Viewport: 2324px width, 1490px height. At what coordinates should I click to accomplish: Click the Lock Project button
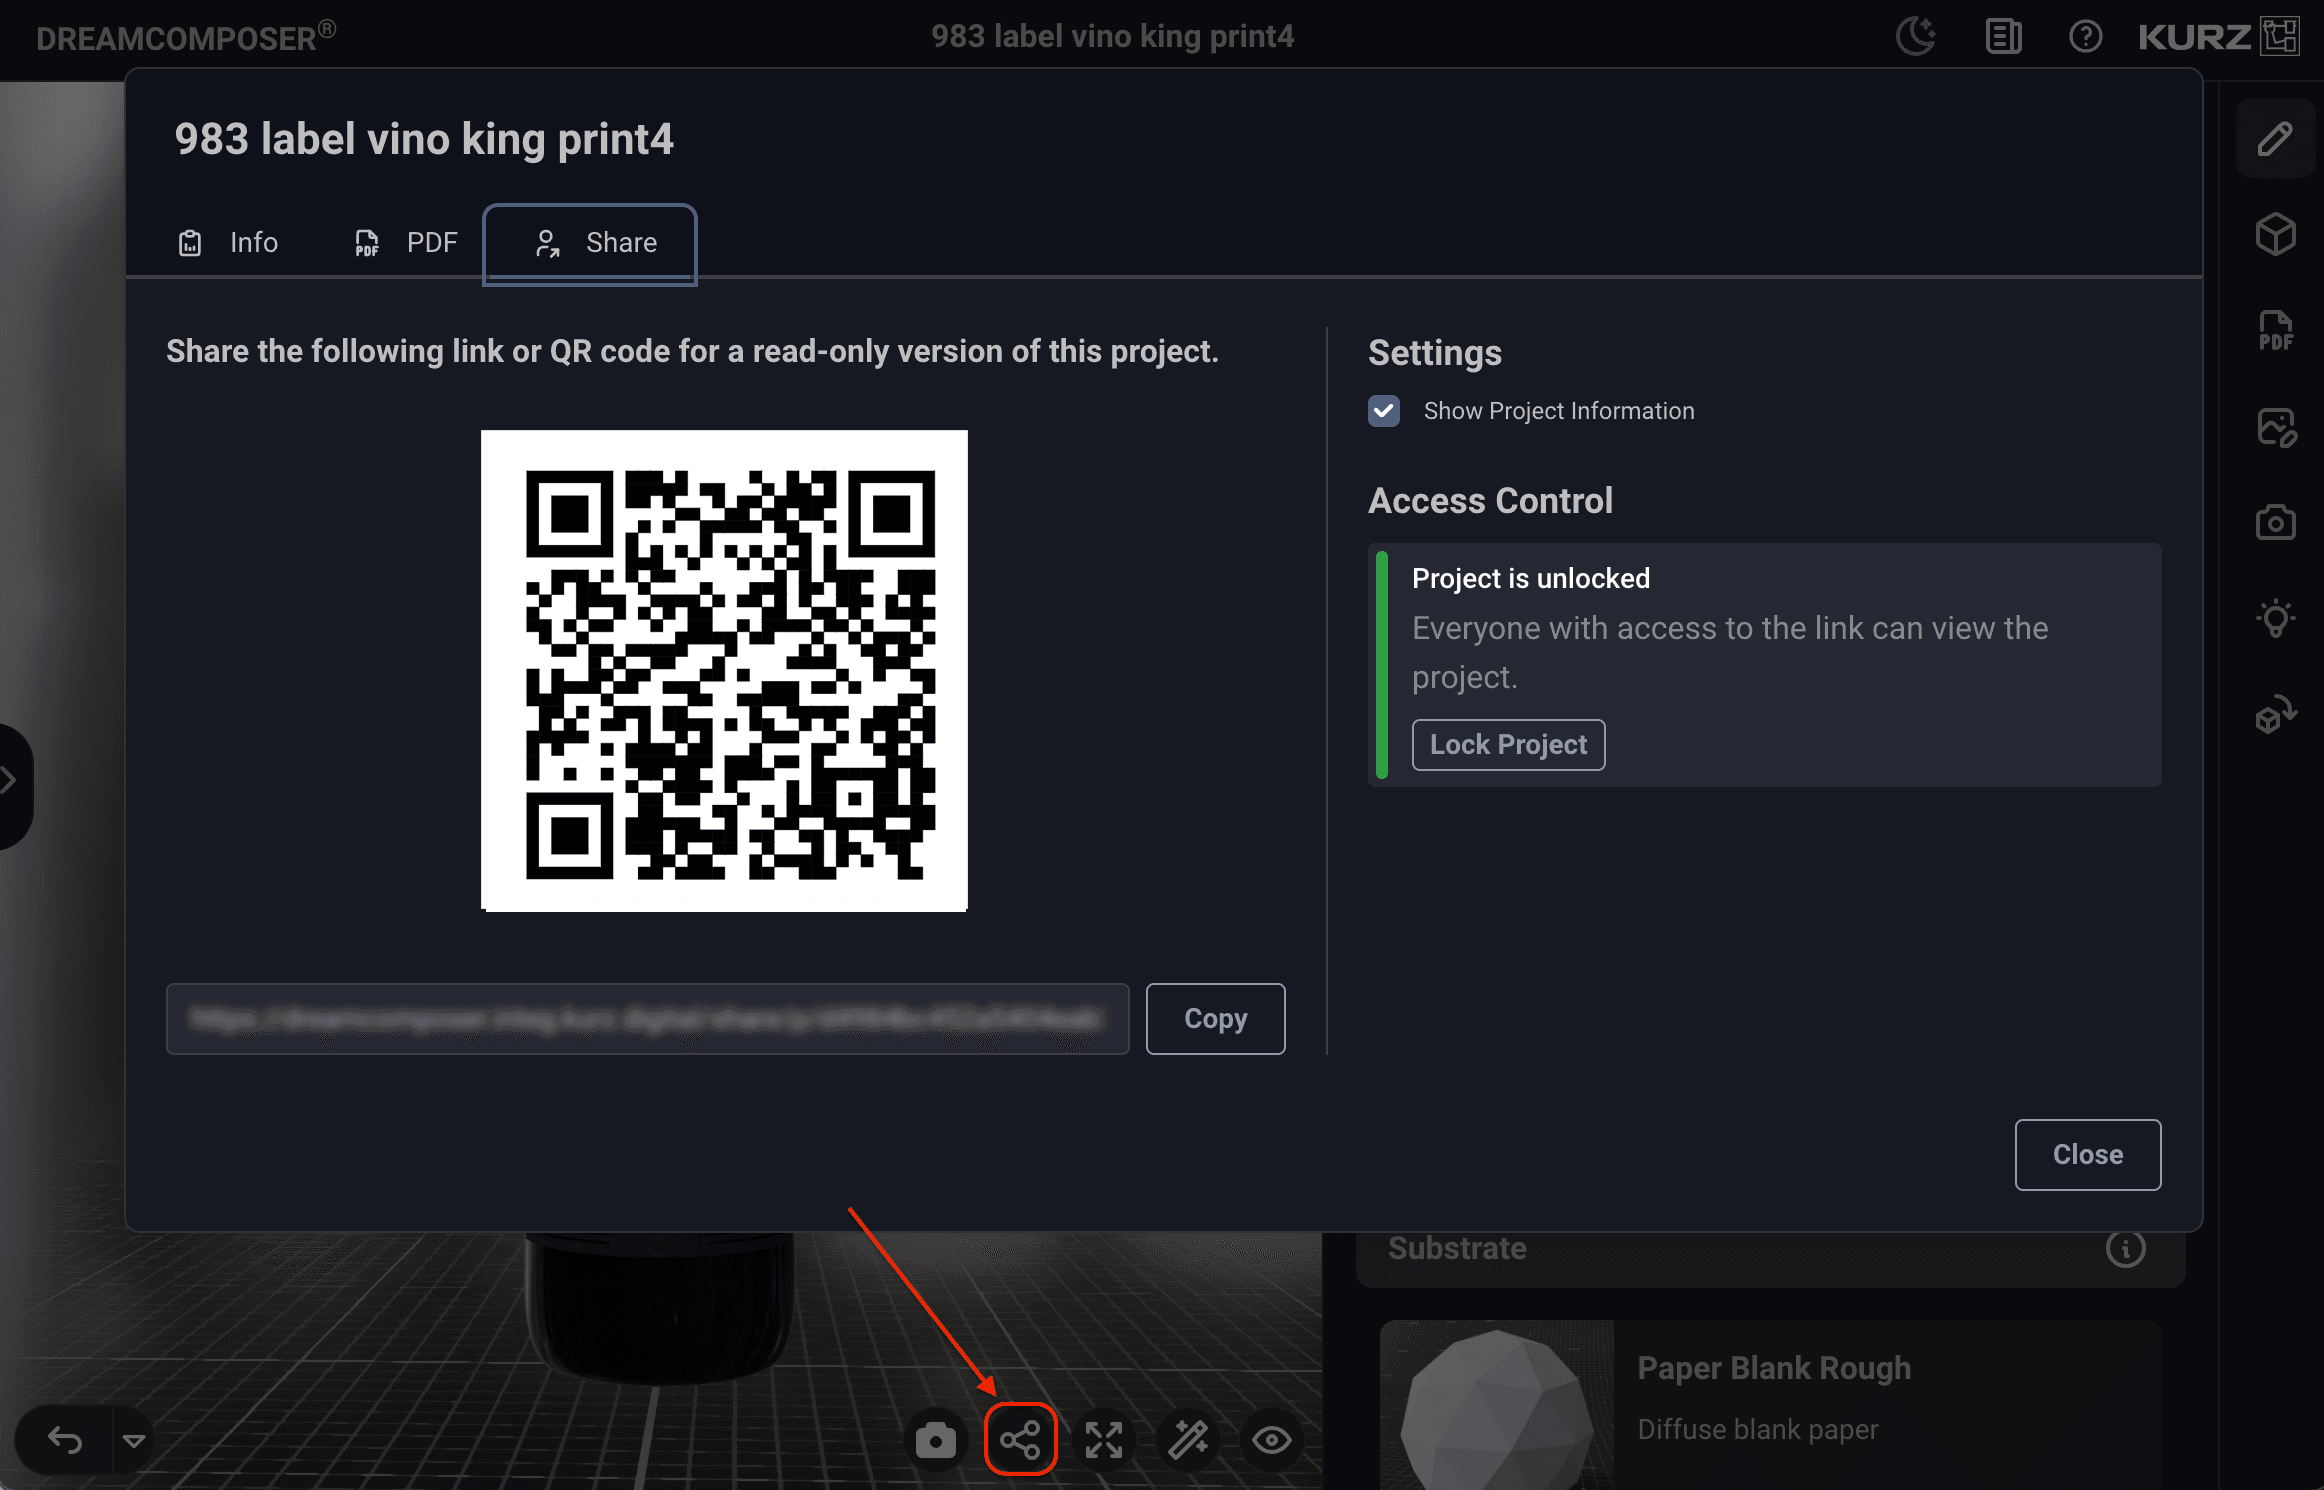(1508, 745)
